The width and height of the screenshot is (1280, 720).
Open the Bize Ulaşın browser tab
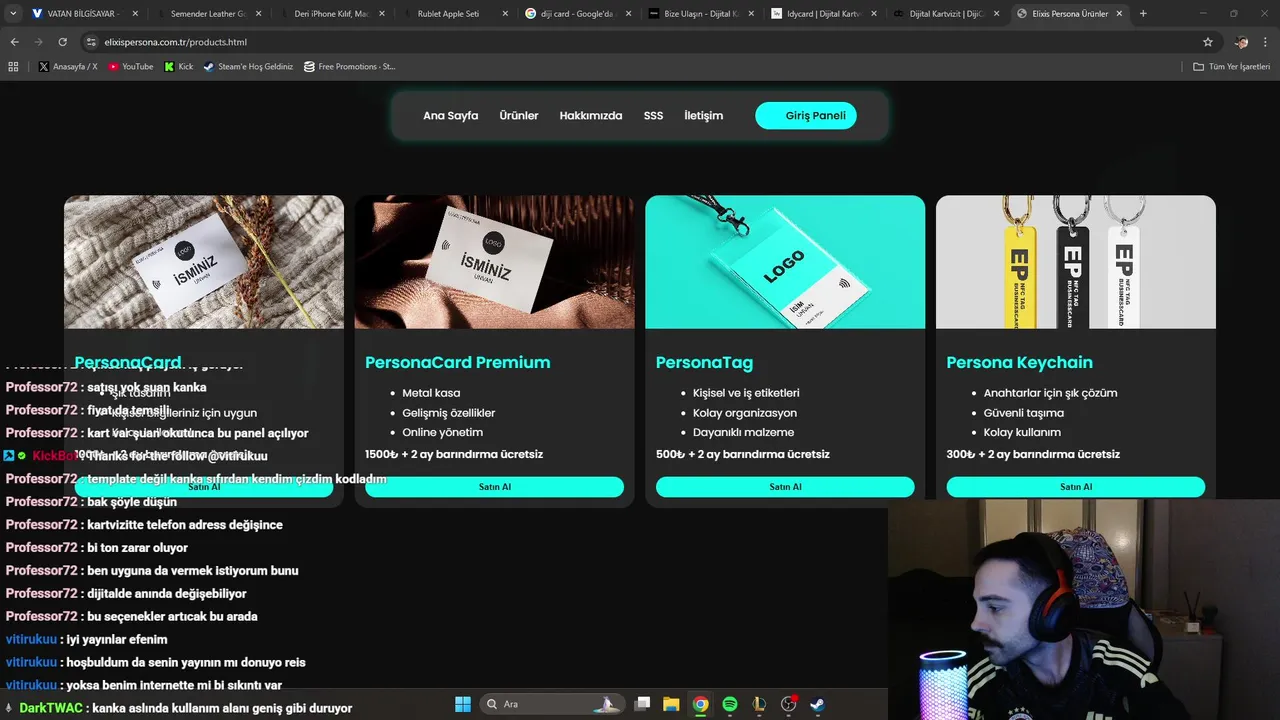pos(700,14)
